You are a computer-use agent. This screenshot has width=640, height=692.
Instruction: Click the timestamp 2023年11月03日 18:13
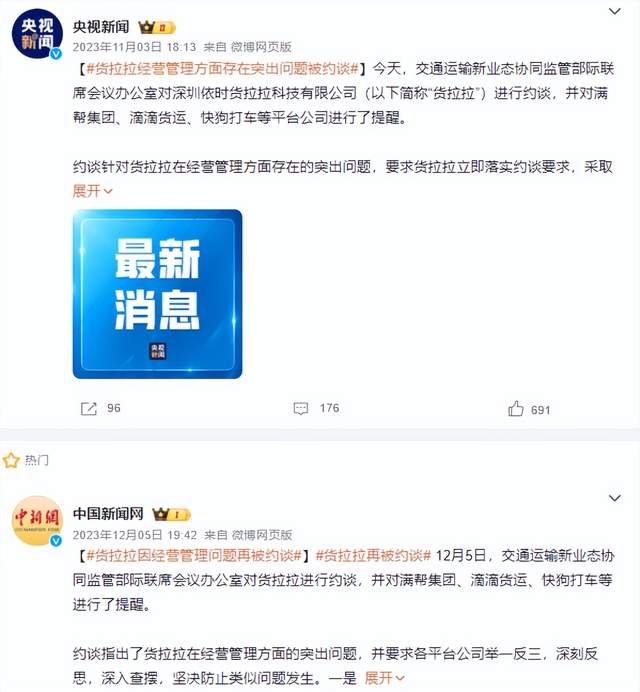click(x=134, y=47)
